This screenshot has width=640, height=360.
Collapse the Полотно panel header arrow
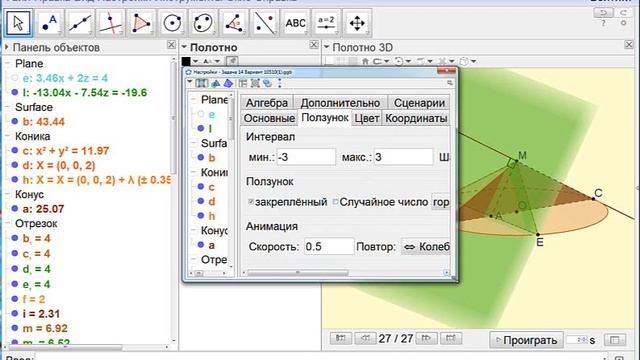click(x=184, y=47)
